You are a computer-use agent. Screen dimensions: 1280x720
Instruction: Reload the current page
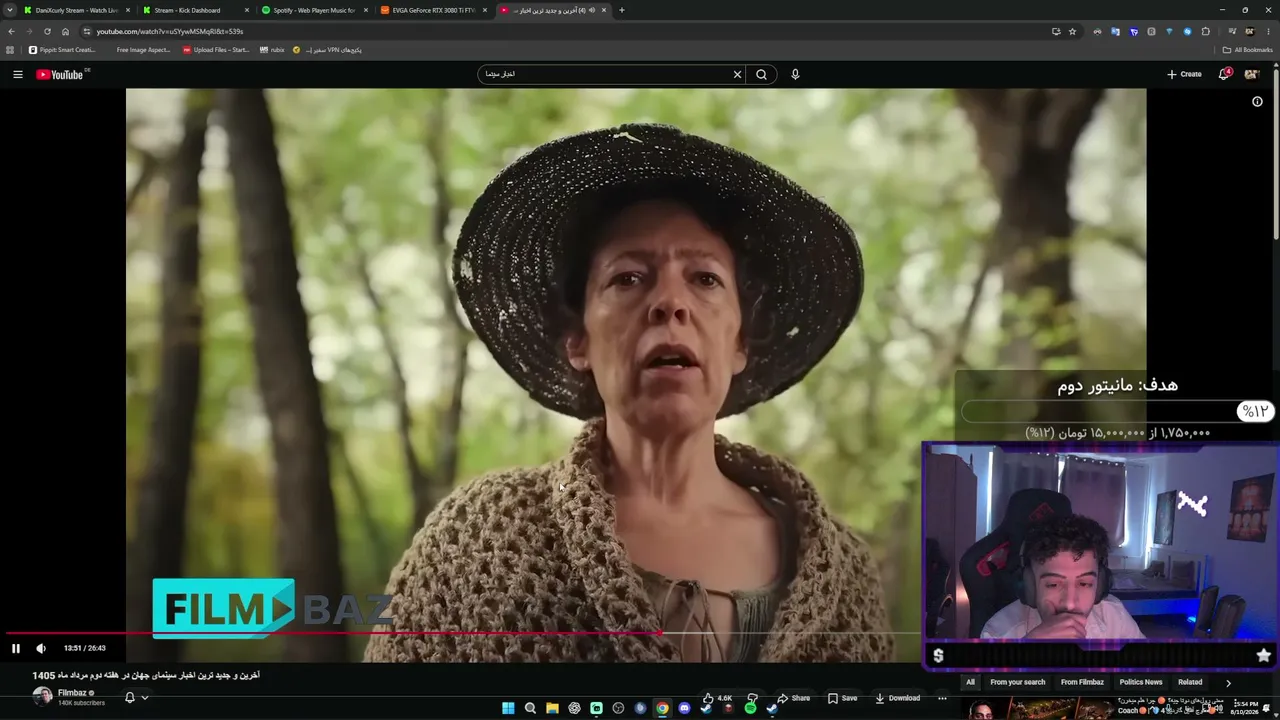click(47, 31)
